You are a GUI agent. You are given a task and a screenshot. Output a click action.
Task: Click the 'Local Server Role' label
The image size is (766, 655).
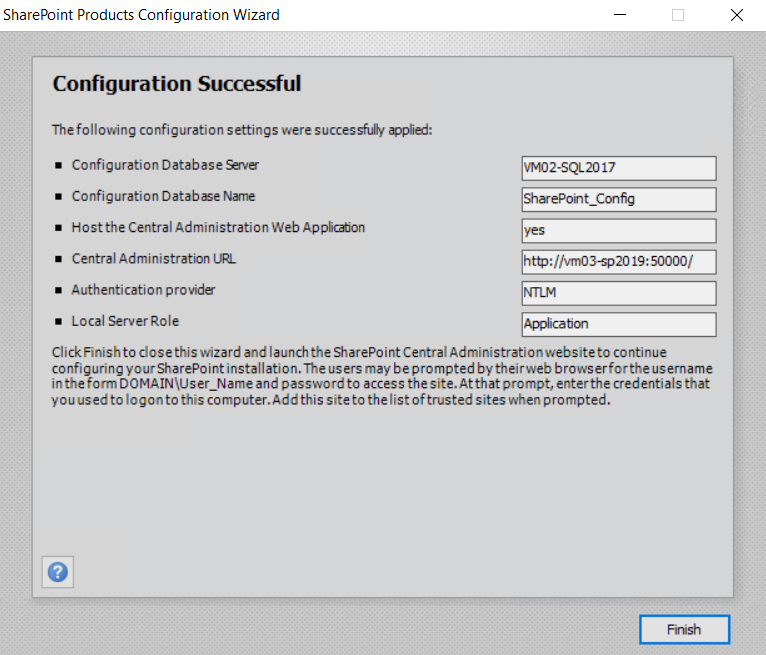click(x=126, y=321)
